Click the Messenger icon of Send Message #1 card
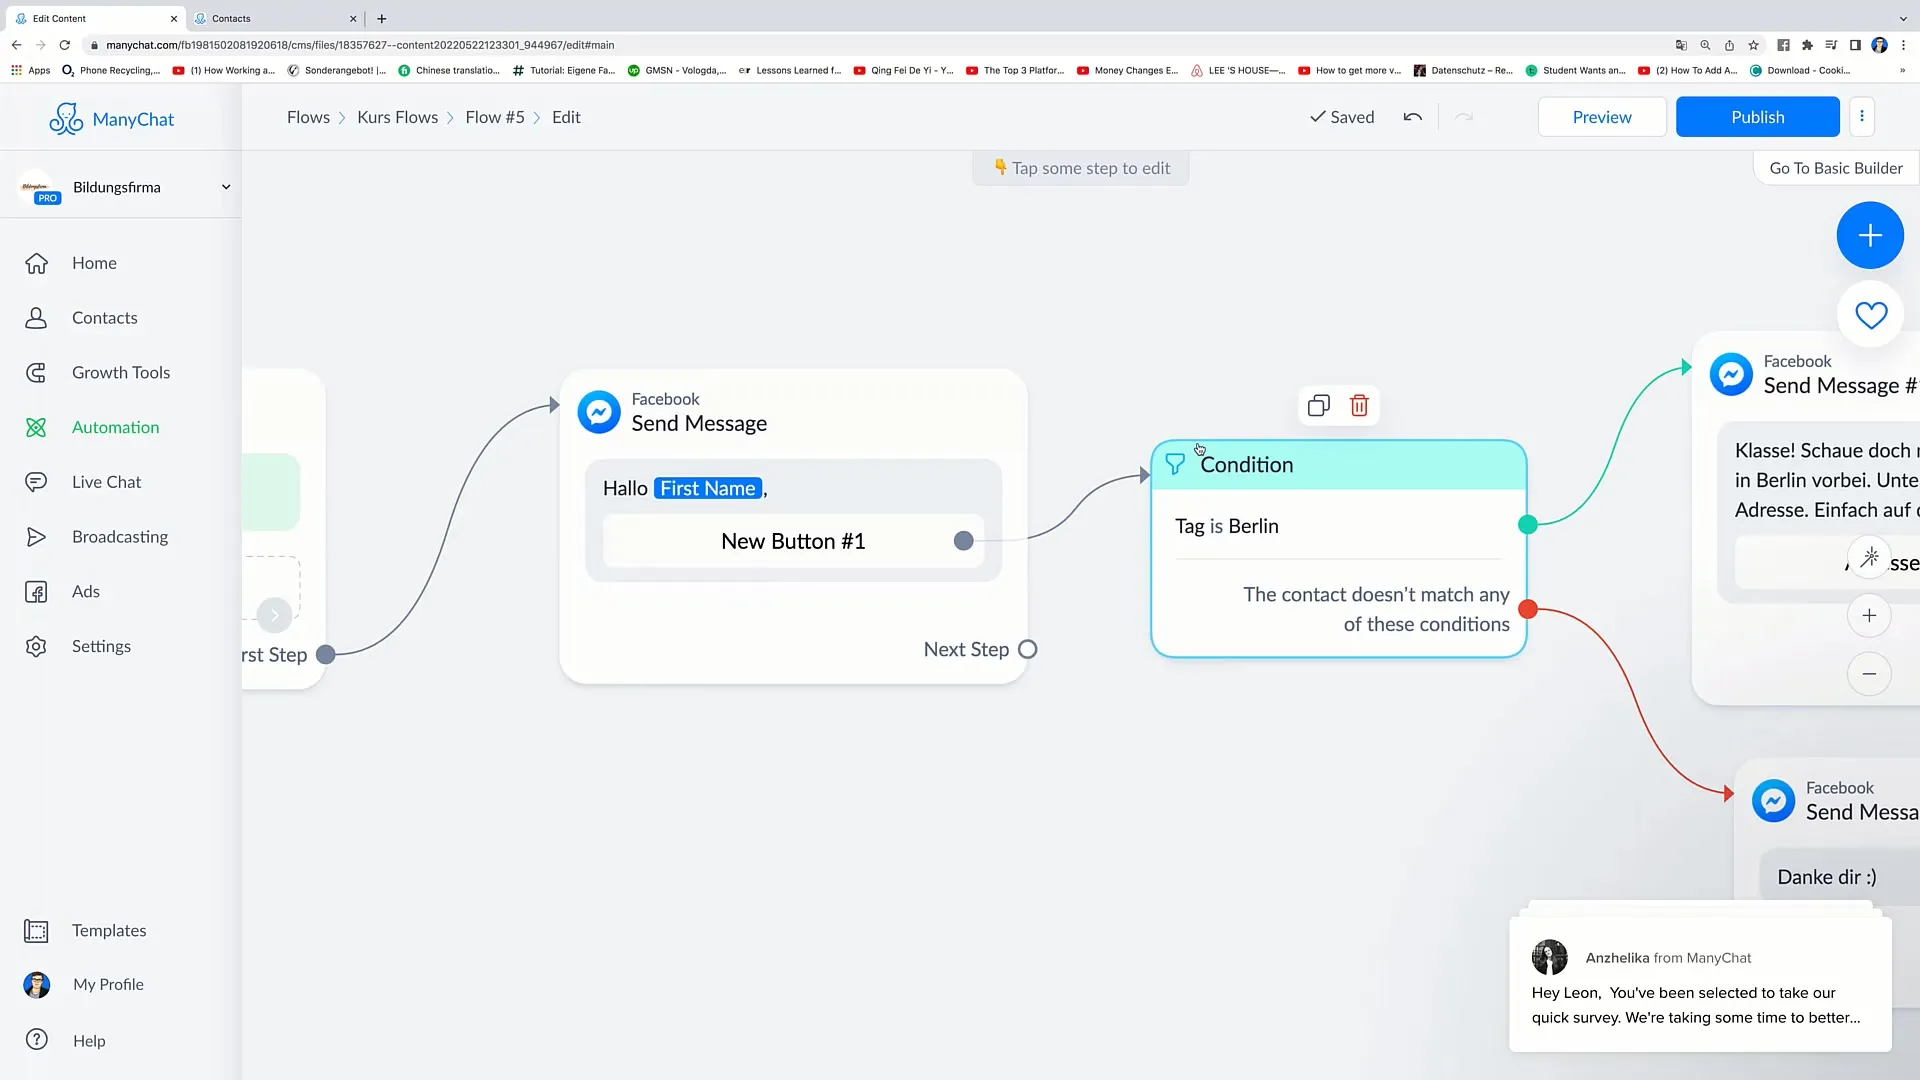Viewport: 1920px width, 1080px height. 1731,374
